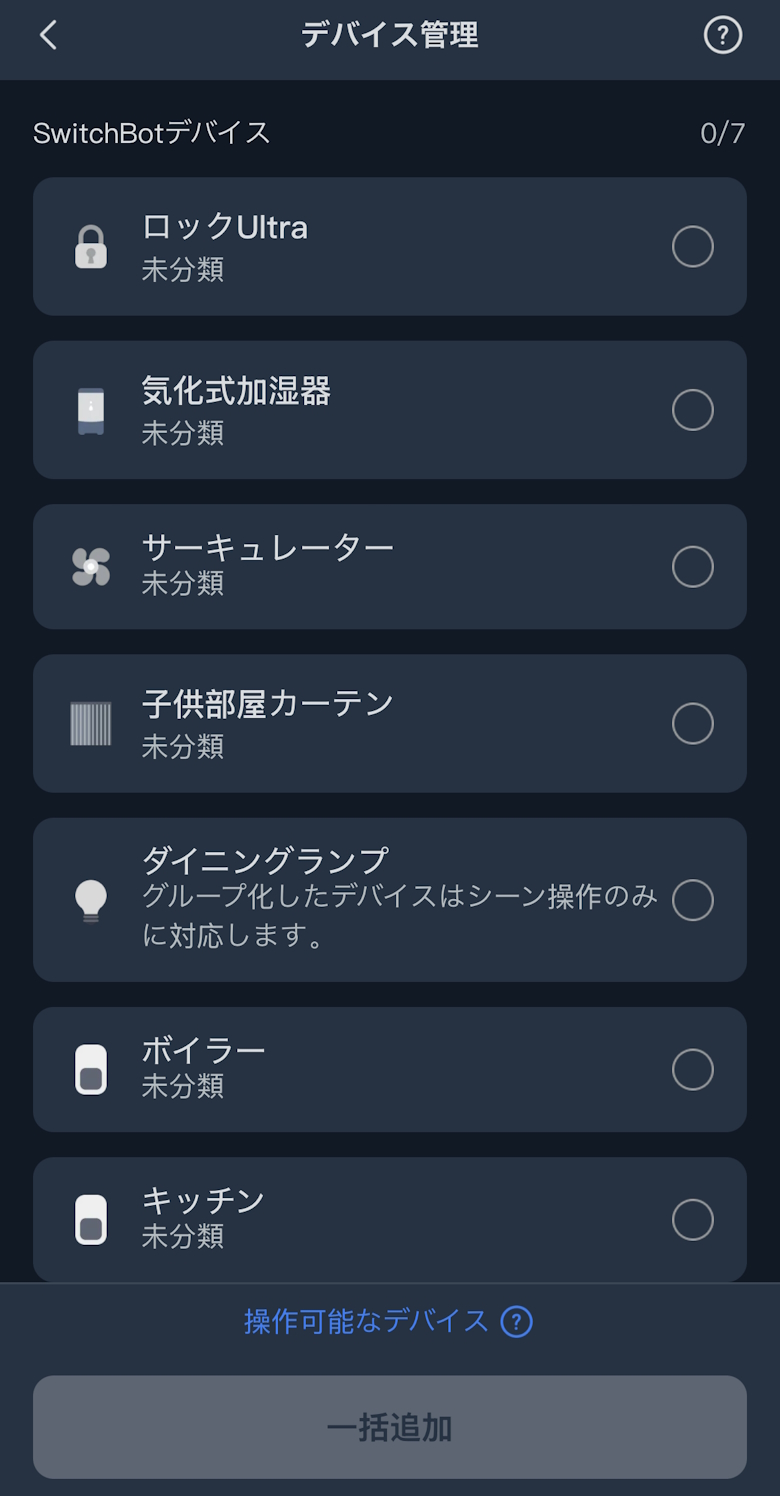The image size is (780, 1496).
Task: Select the 気化式加湿器 radio button
Action: pyautogui.click(x=693, y=410)
